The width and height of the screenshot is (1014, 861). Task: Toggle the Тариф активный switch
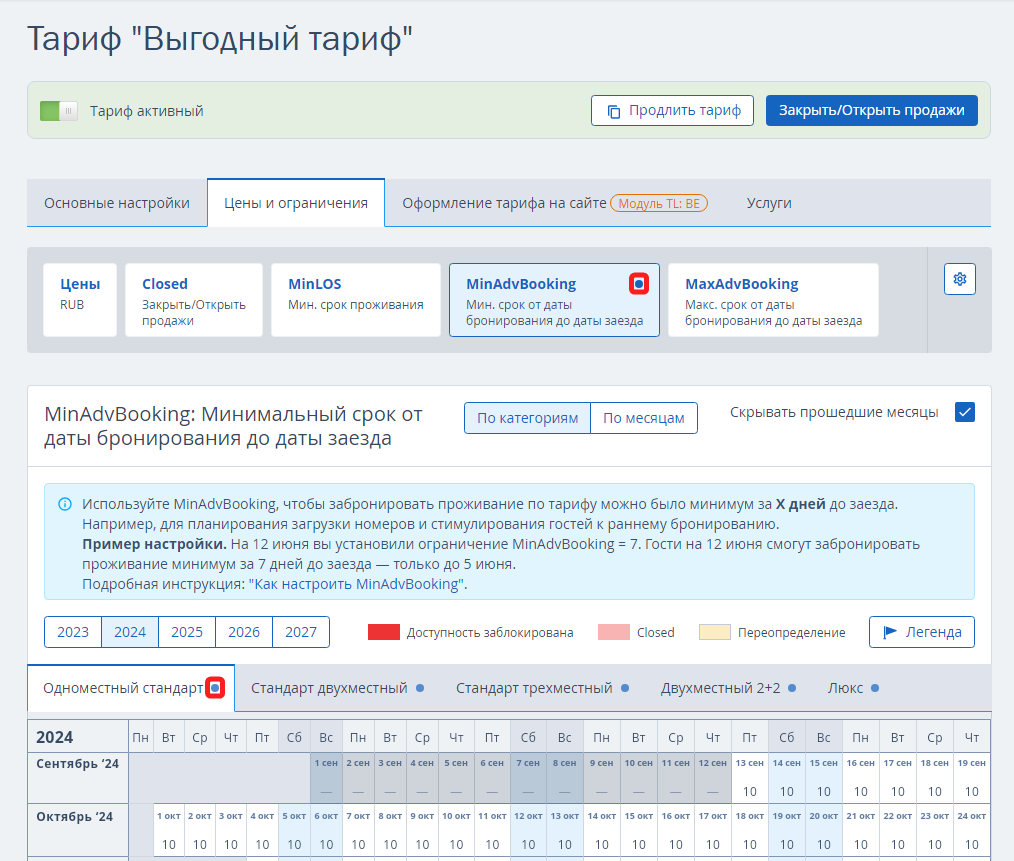coord(59,111)
